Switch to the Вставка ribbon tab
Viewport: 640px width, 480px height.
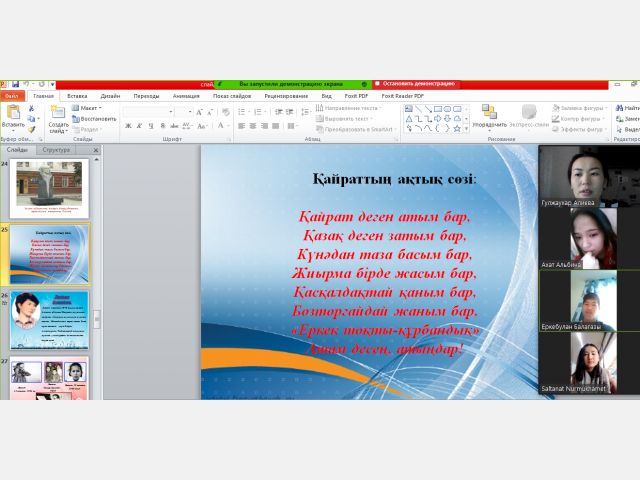click(x=77, y=96)
